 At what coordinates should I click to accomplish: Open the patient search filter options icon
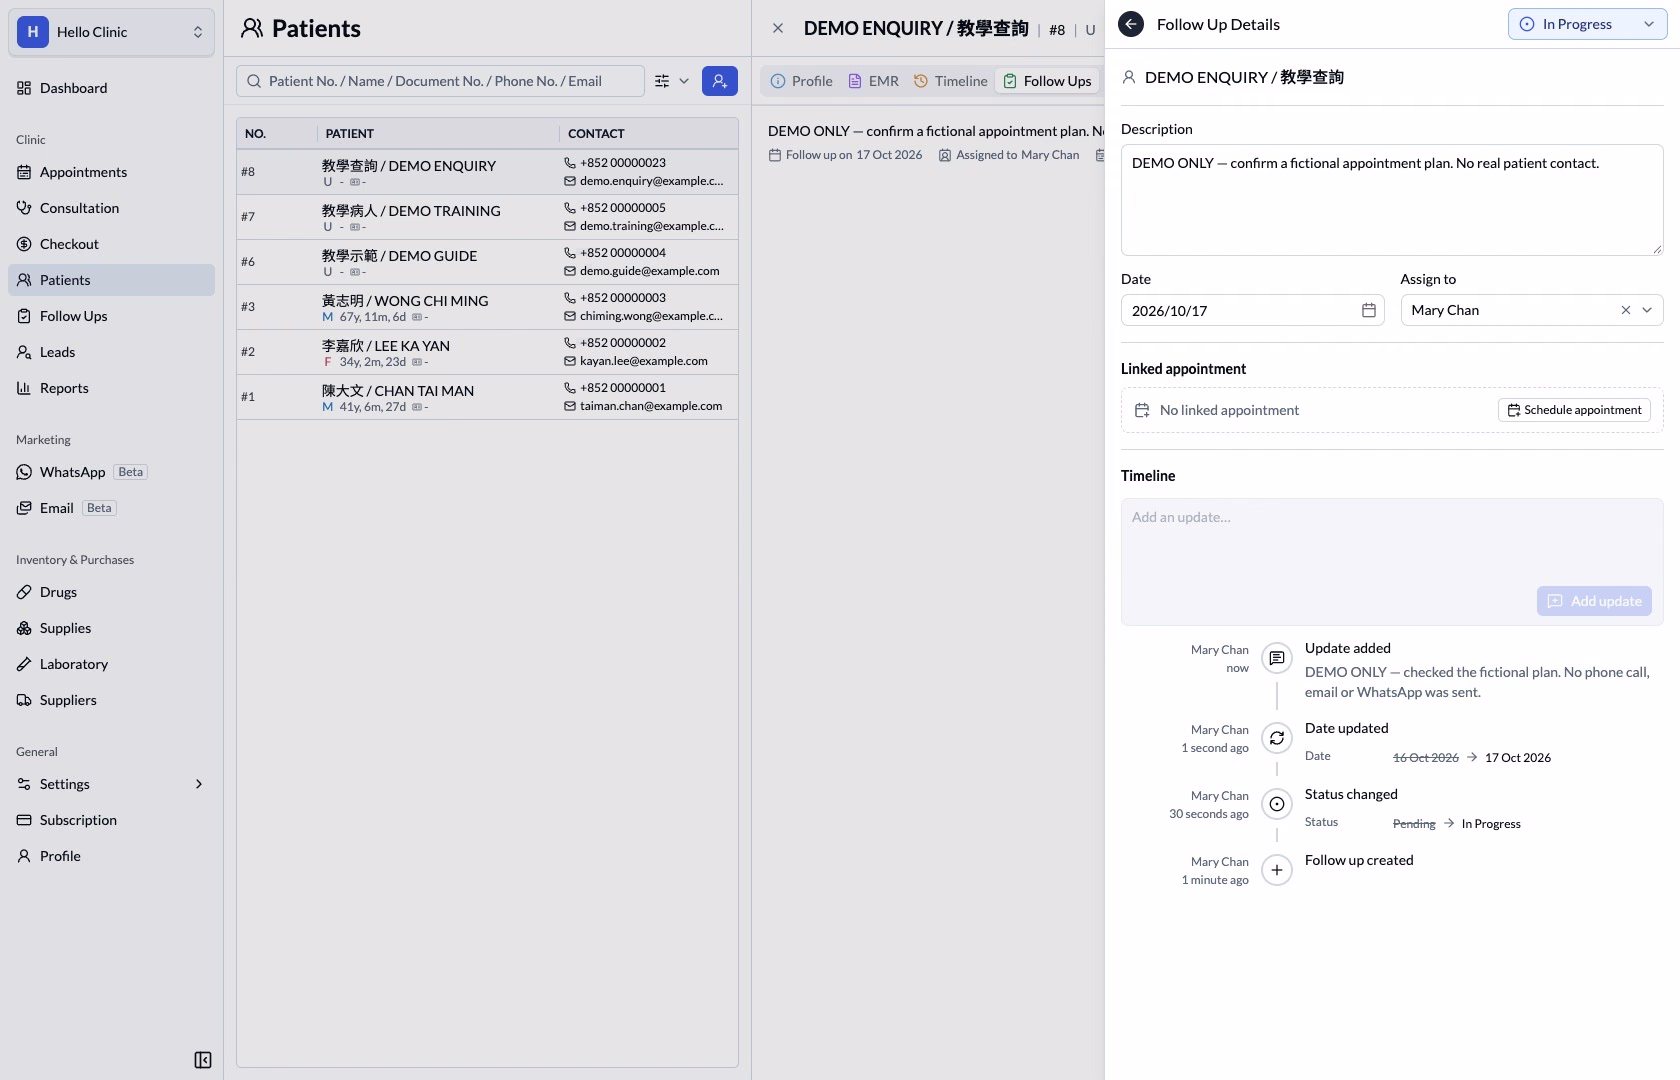662,81
